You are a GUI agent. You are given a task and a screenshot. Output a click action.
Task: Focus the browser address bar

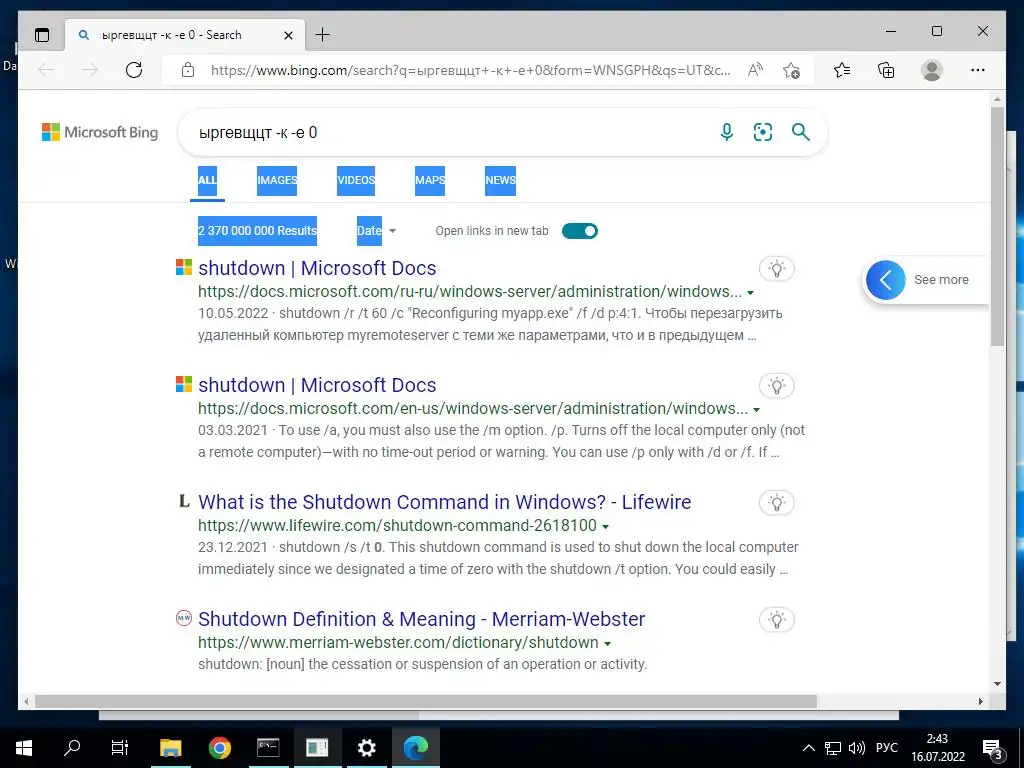[470, 70]
